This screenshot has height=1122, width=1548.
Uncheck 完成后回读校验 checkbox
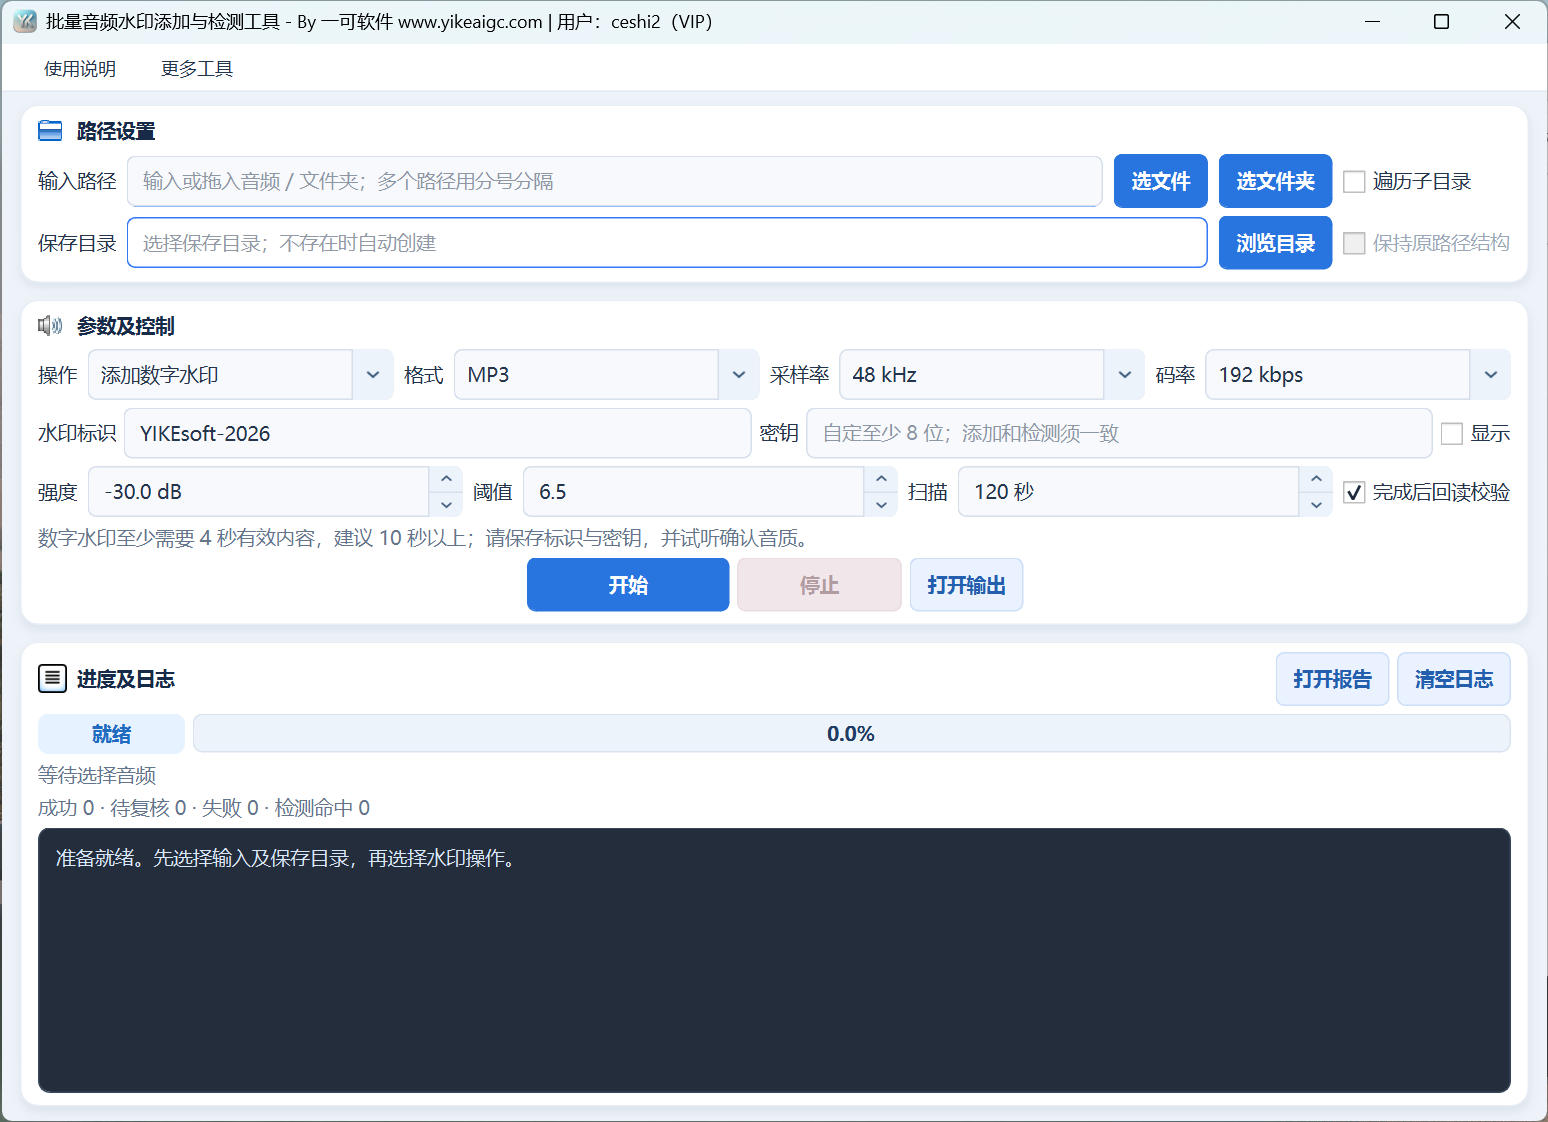pos(1354,492)
